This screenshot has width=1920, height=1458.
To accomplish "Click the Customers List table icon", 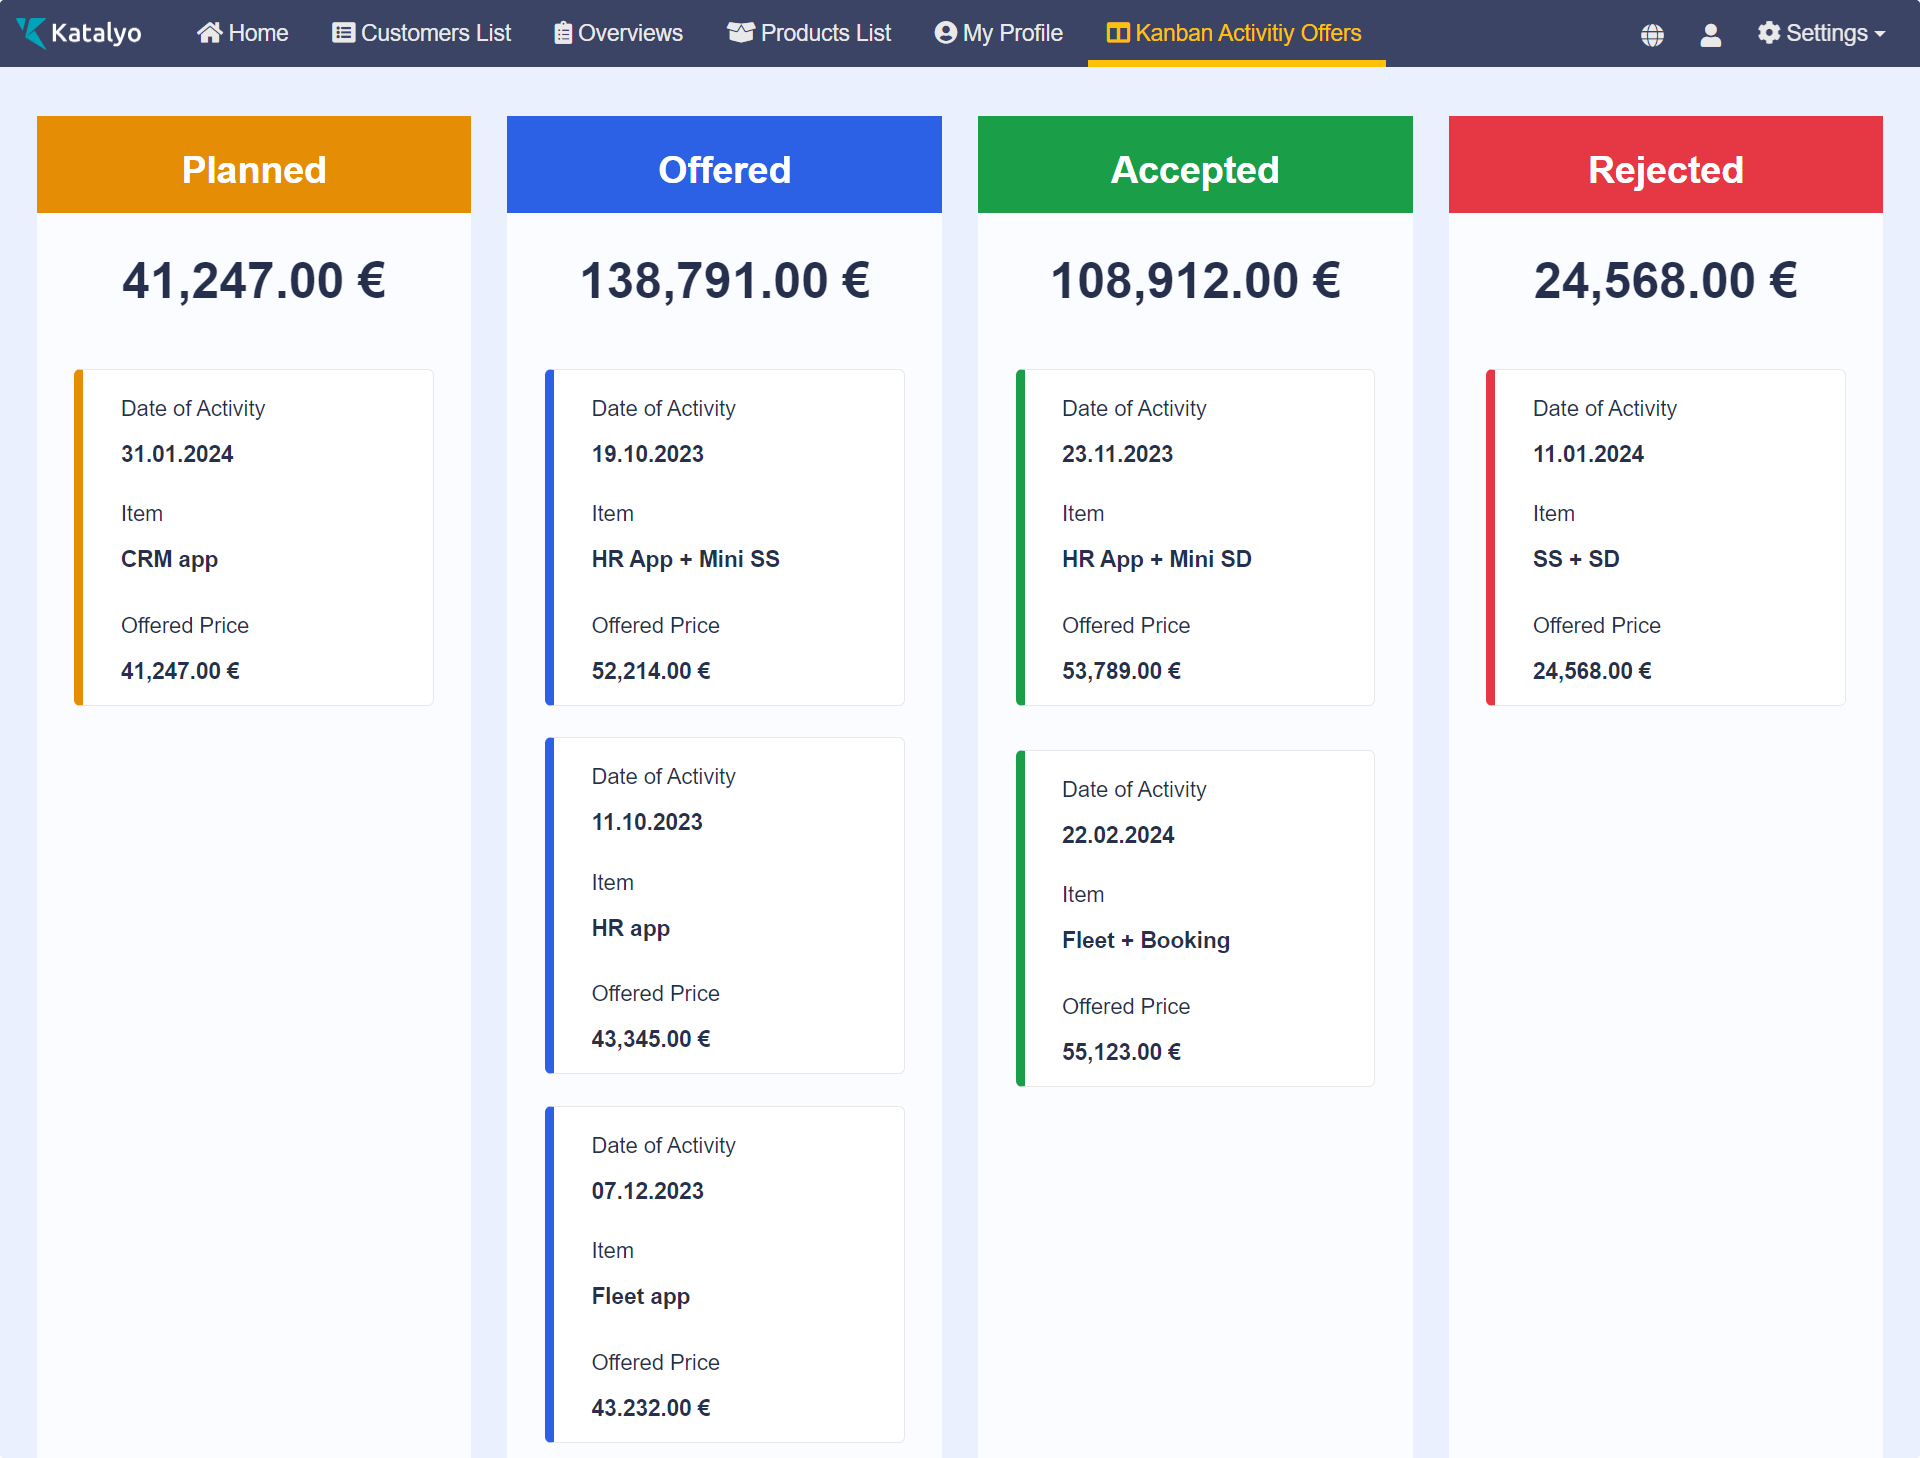I will pos(343,33).
